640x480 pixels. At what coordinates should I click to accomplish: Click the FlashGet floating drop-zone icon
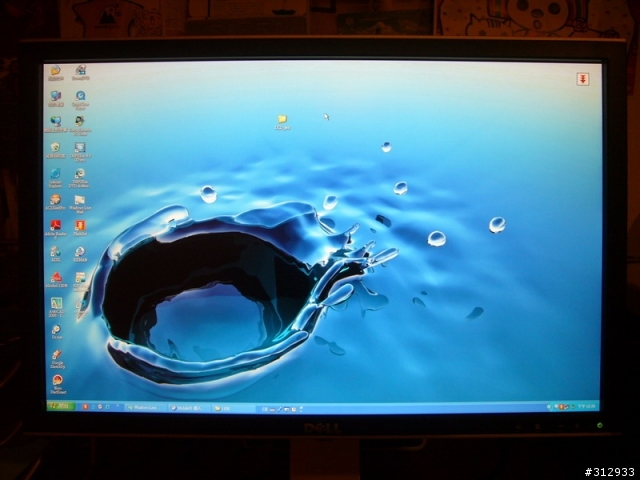(x=583, y=79)
